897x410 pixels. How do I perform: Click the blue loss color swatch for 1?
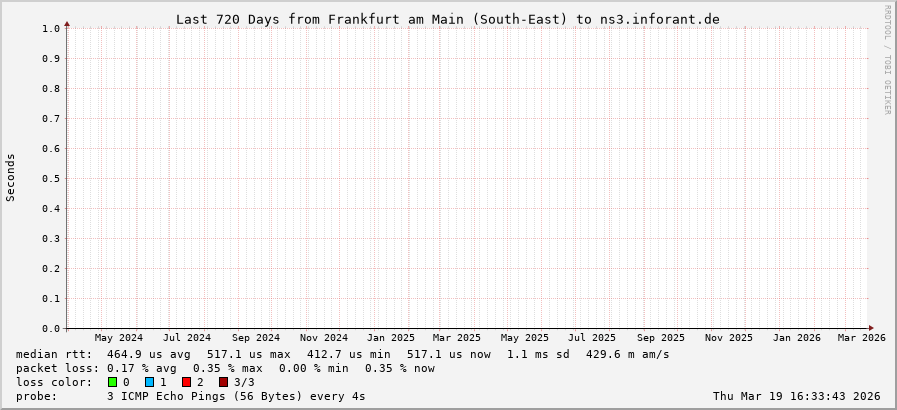(x=149, y=382)
